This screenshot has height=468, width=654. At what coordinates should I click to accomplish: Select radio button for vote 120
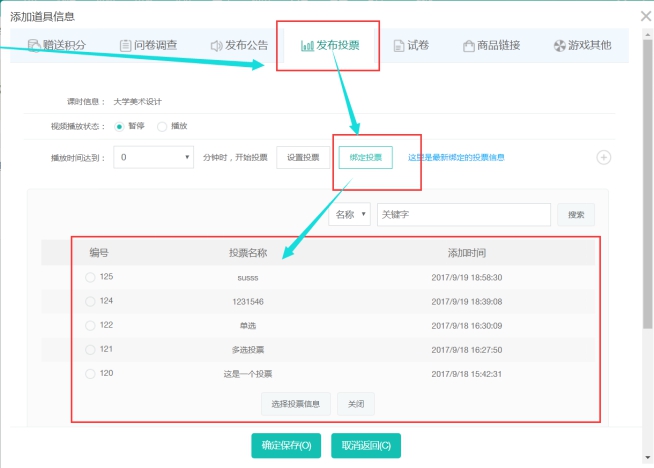[x=90, y=374]
